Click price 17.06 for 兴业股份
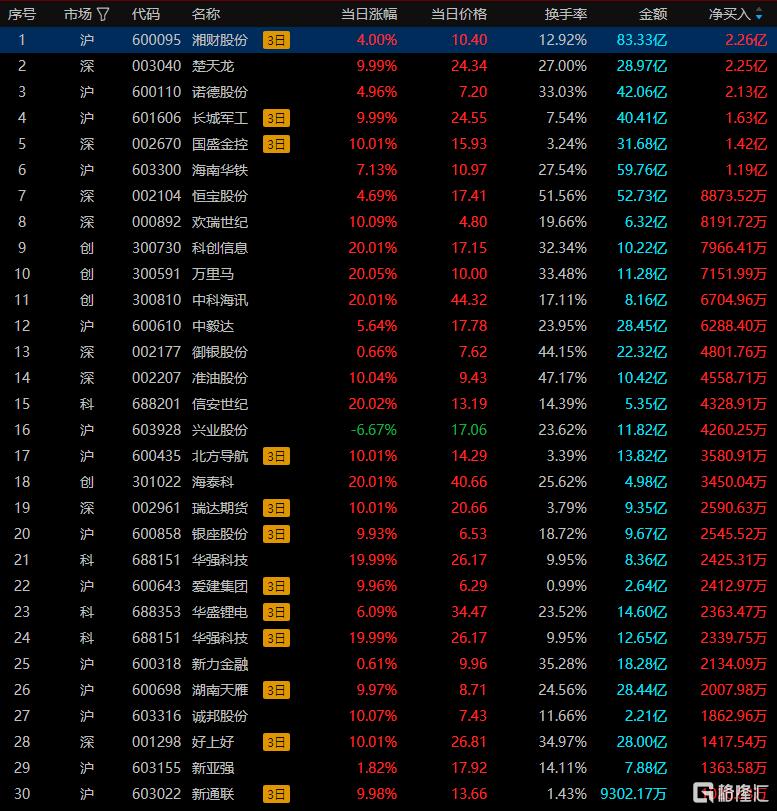777x811 pixels. [x=469, y=430]
